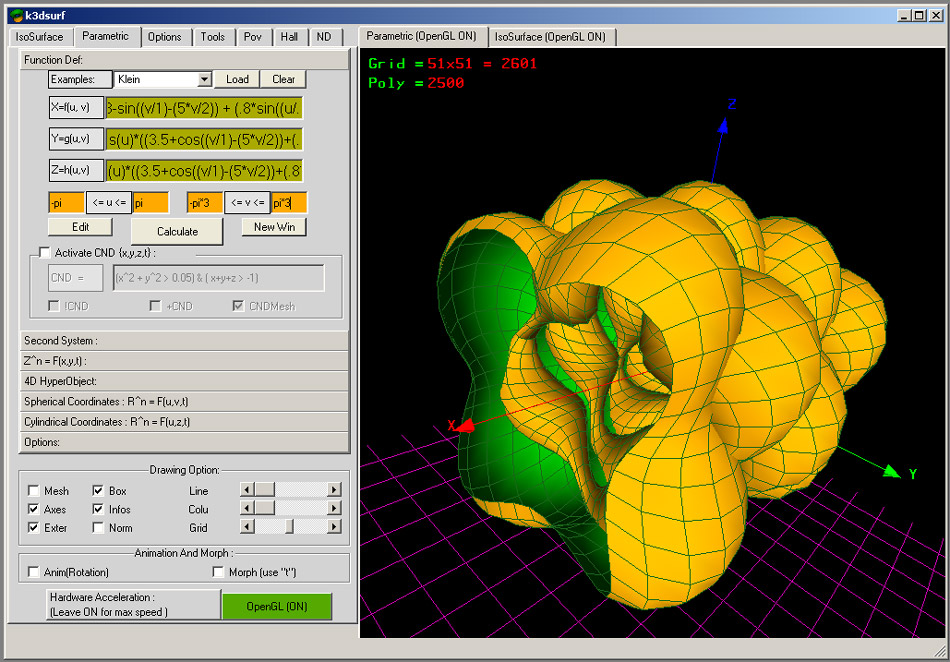This screenshot has width=950, height=662.
Task: Open the Examples dropdown showing Klein
Action: tap(204, 79)
